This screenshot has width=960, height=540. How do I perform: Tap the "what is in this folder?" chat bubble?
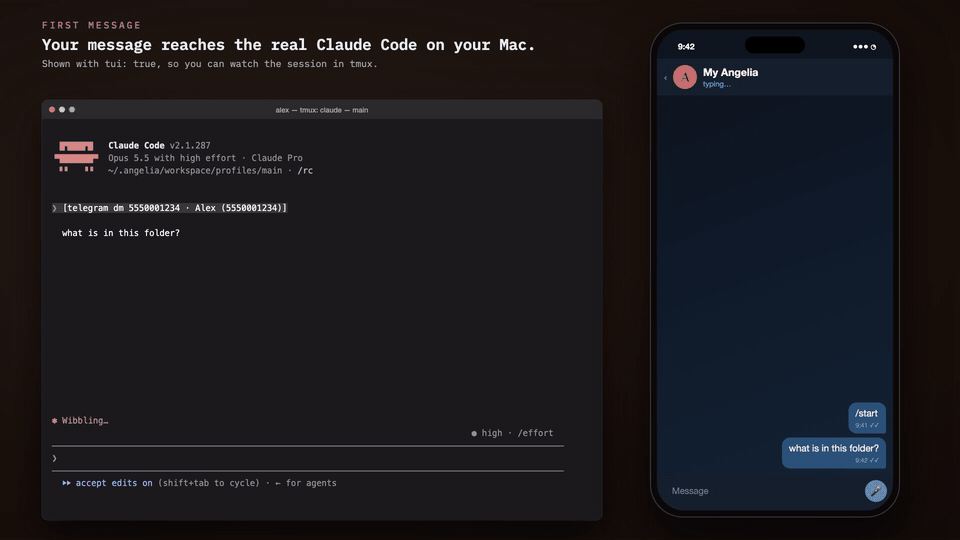tap(833, 452)
